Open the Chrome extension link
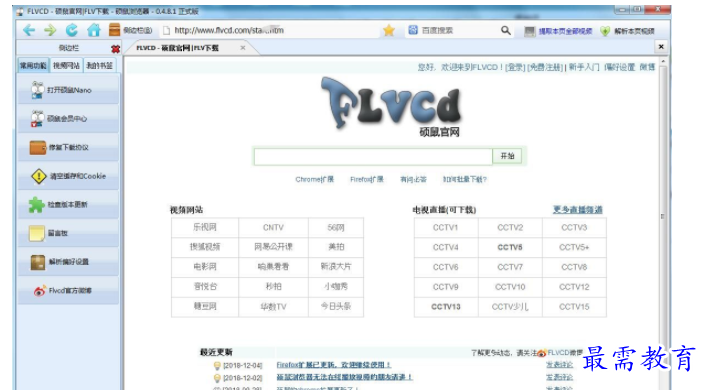704x390 pixels. click(x=314, y=180)
